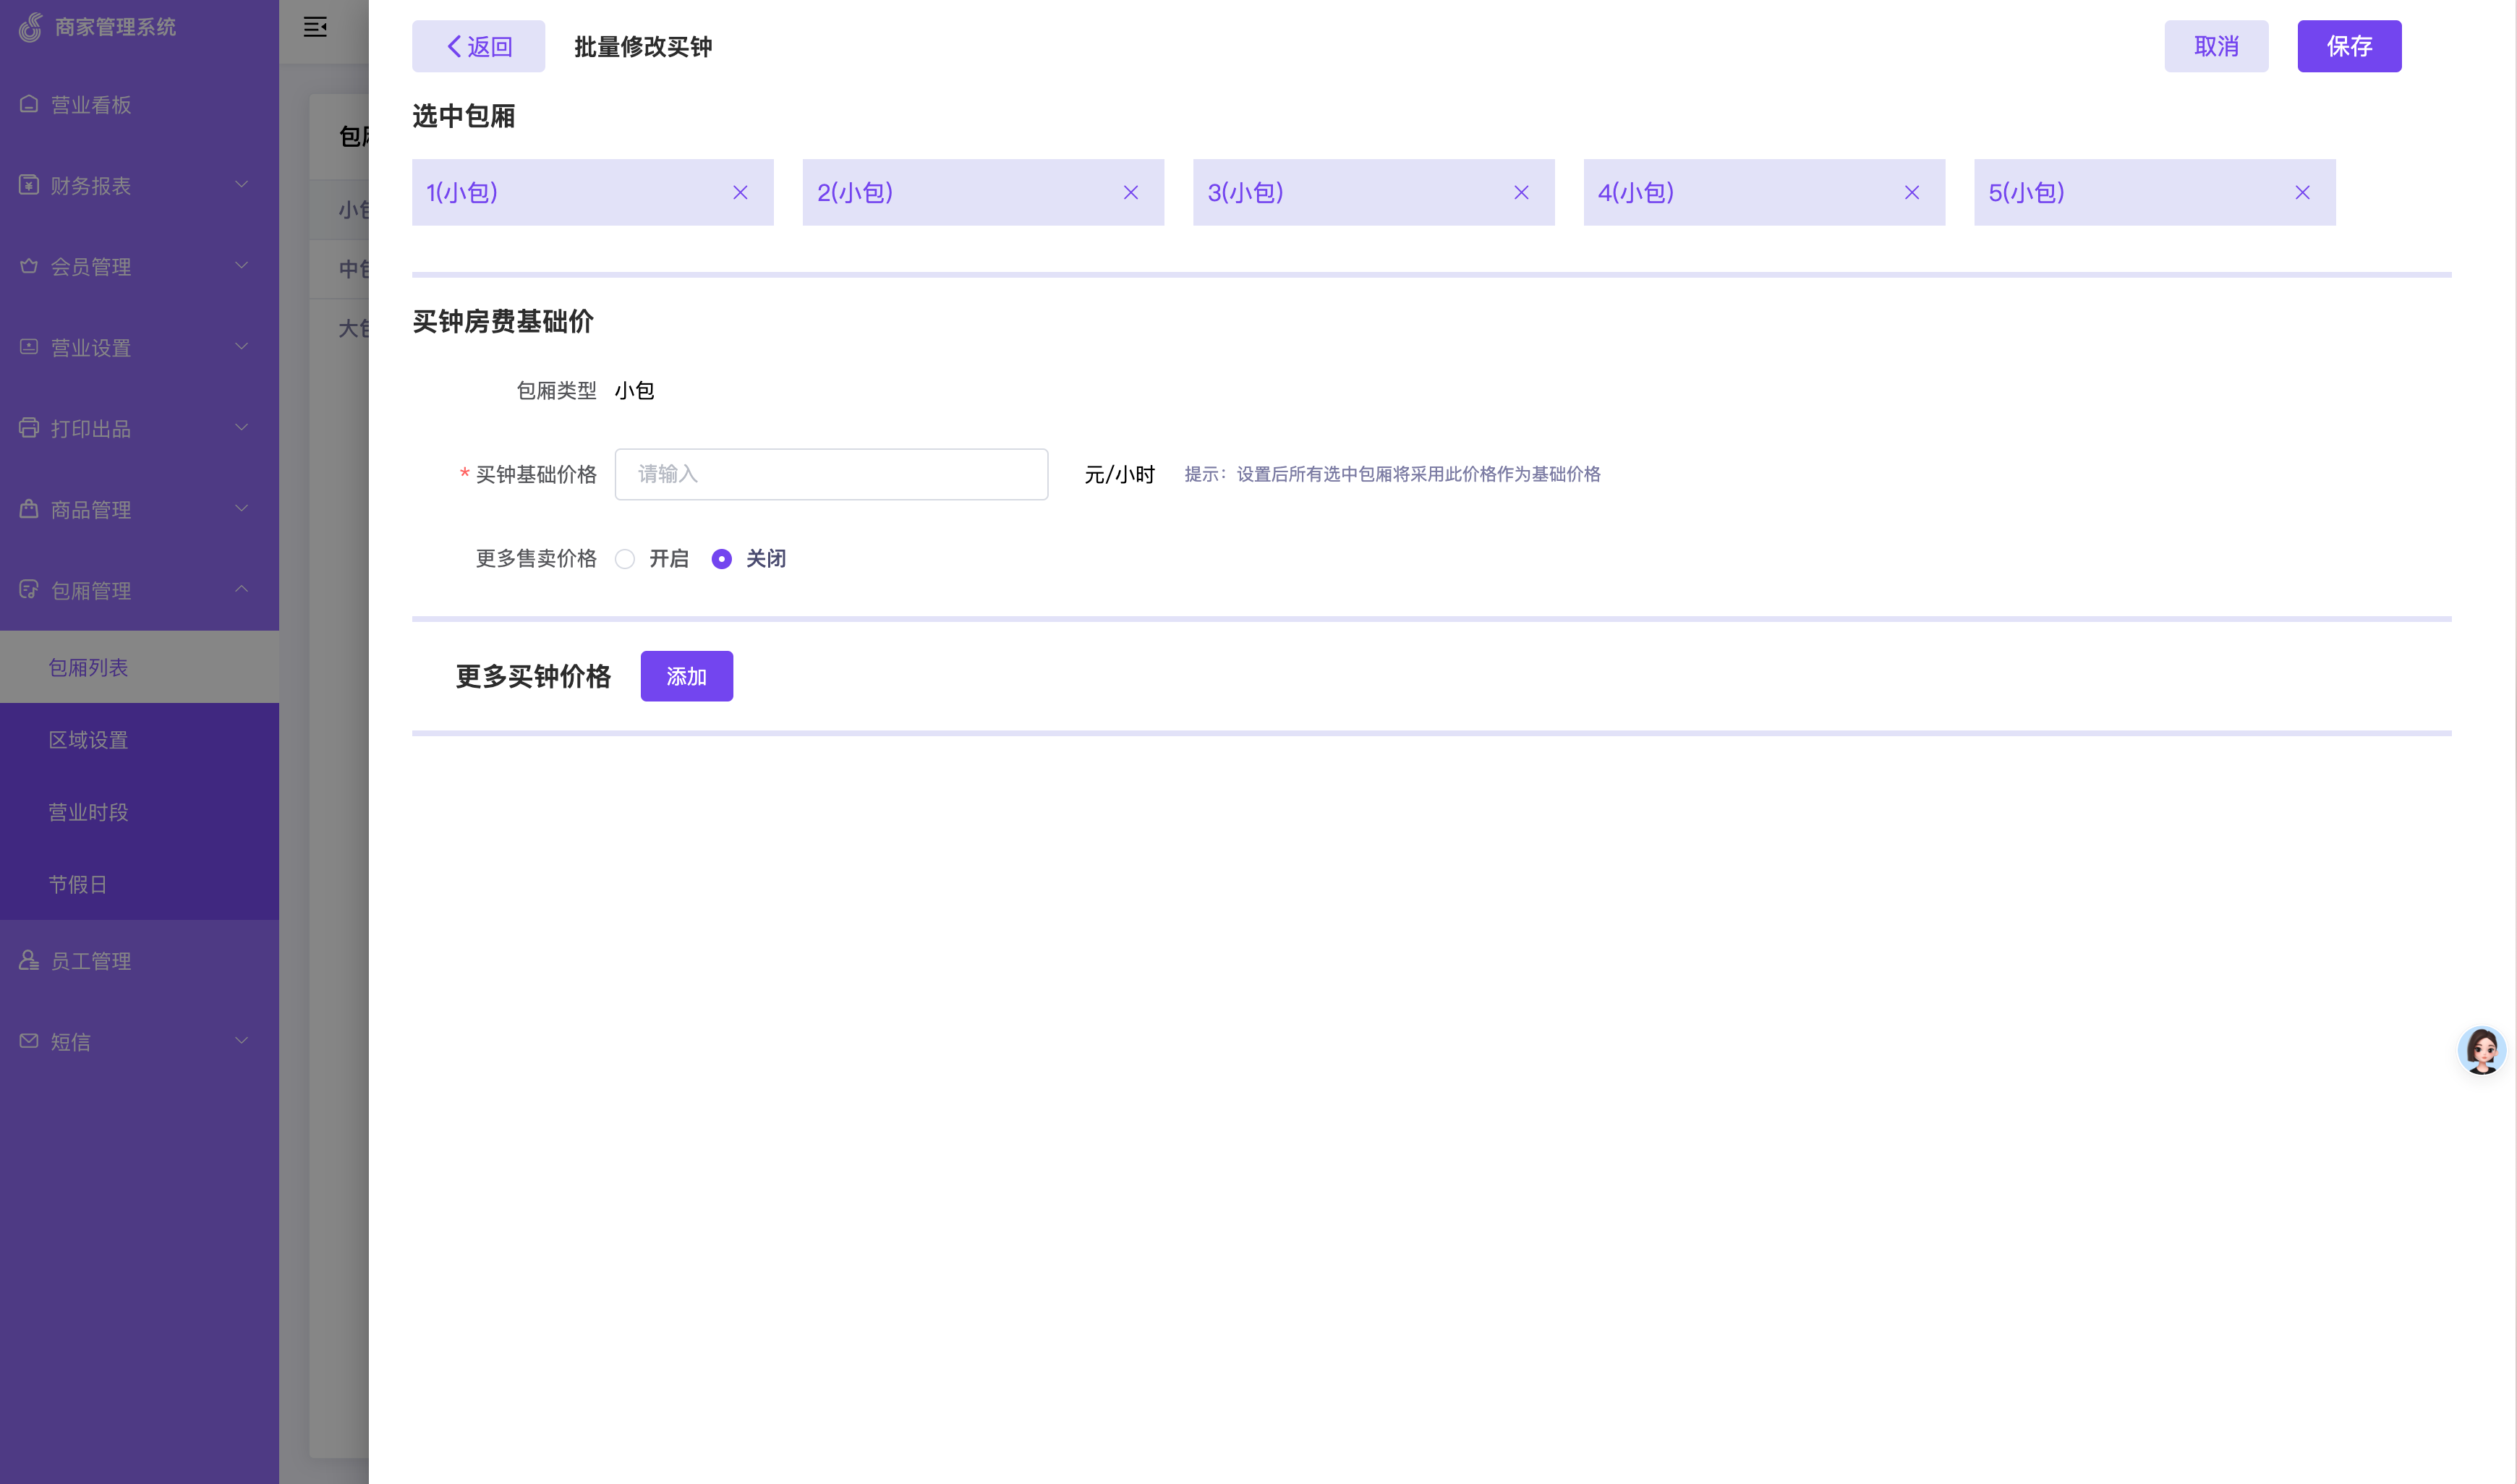Click the merchant system logo icon
The height and width of the screenshot is (1484, 2517).
[x=31, y=27]
